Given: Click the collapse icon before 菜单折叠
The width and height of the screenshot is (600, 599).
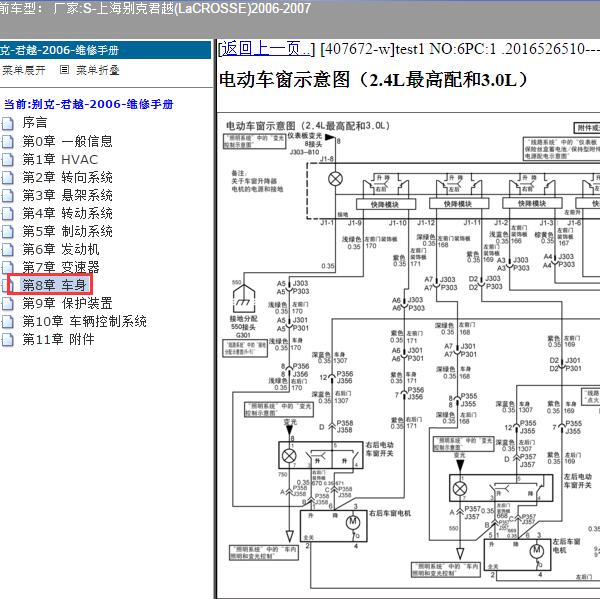Looking at the screenshot, I should pos(64,70).
